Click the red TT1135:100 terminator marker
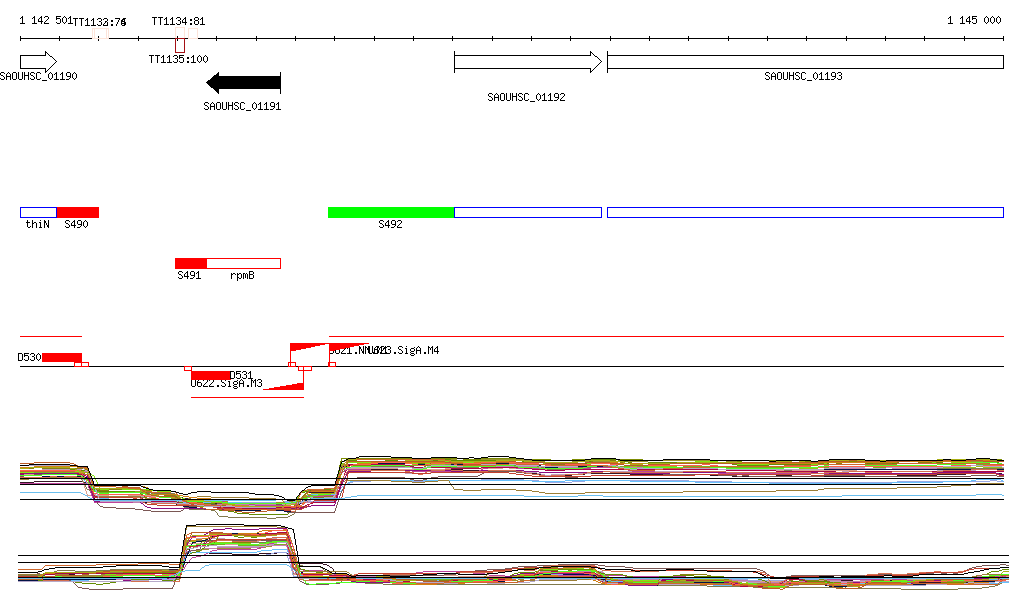The height and width of the screenshot is (611, 1024). tap(180, 45)
